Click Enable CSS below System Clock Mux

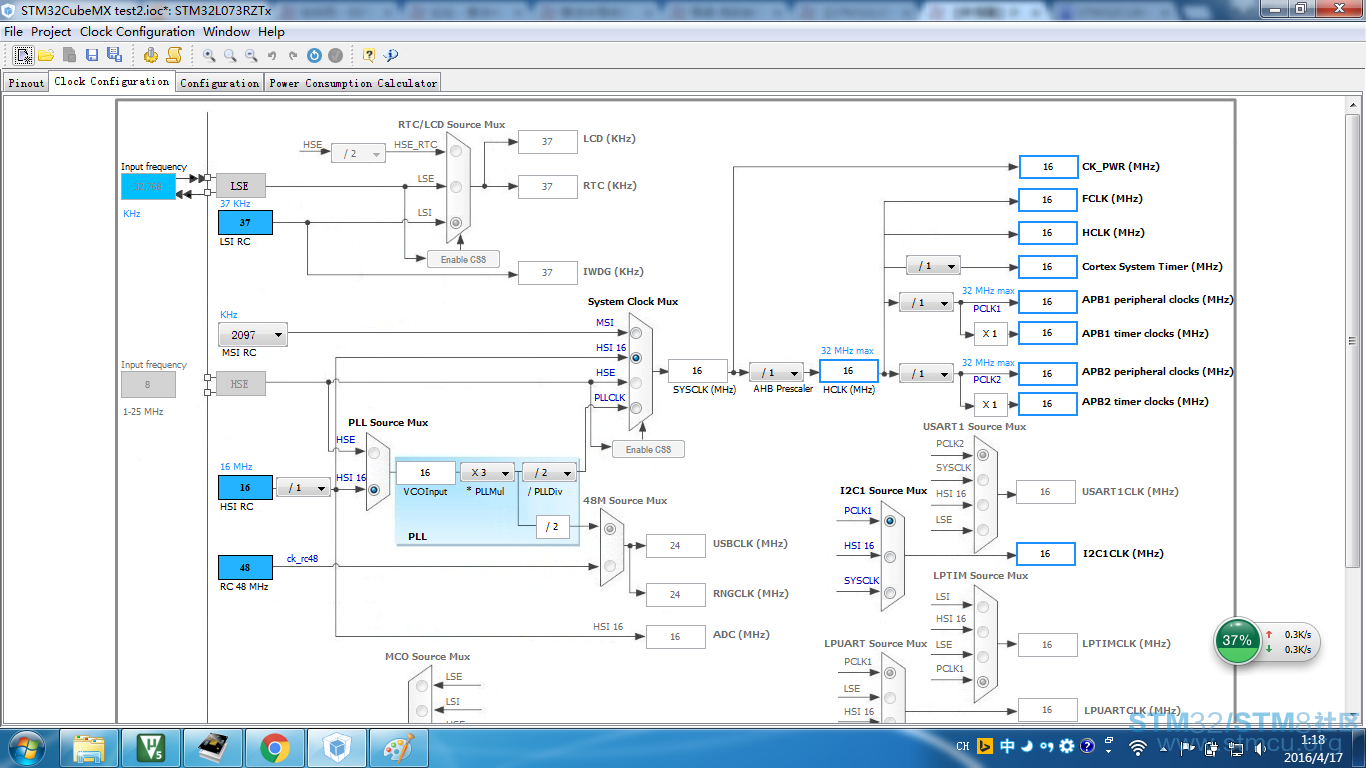coord(648,449)
